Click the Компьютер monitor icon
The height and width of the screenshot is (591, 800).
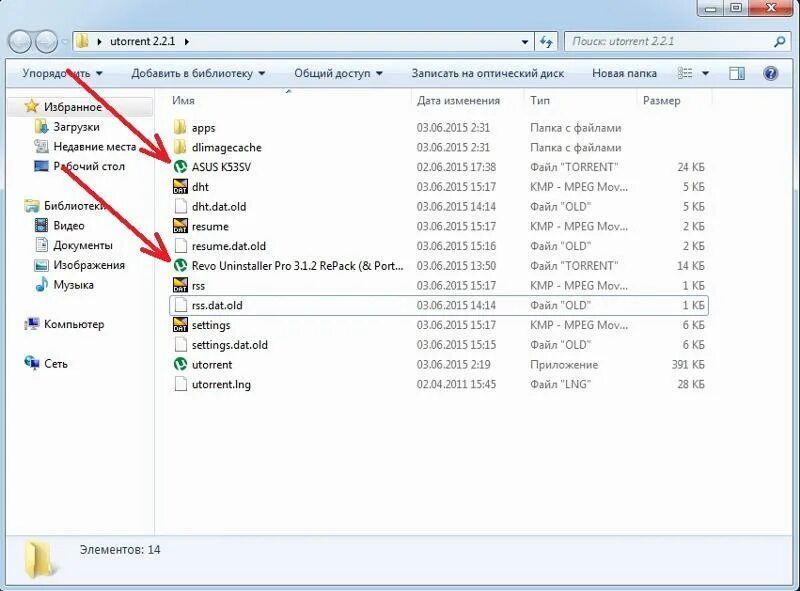click(x=32, y=324)
